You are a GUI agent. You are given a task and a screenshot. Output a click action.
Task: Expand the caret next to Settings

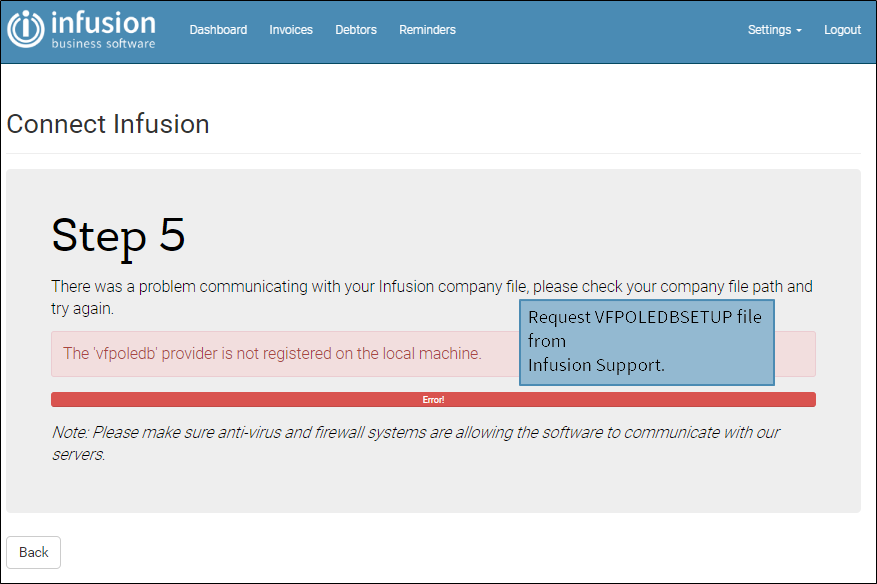[x=797, y=31]
